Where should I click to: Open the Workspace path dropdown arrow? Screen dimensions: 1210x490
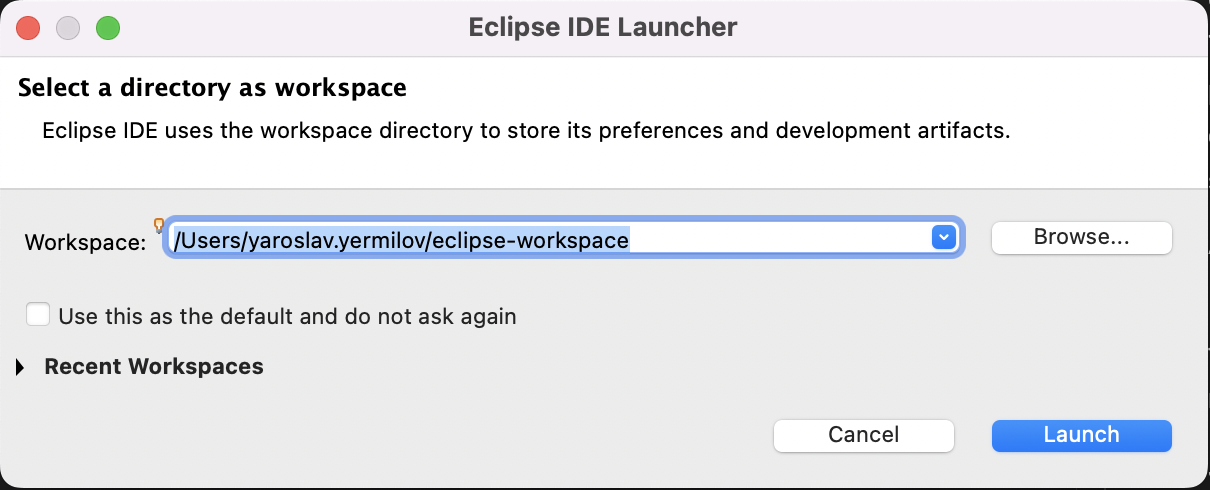coord(943,237)
